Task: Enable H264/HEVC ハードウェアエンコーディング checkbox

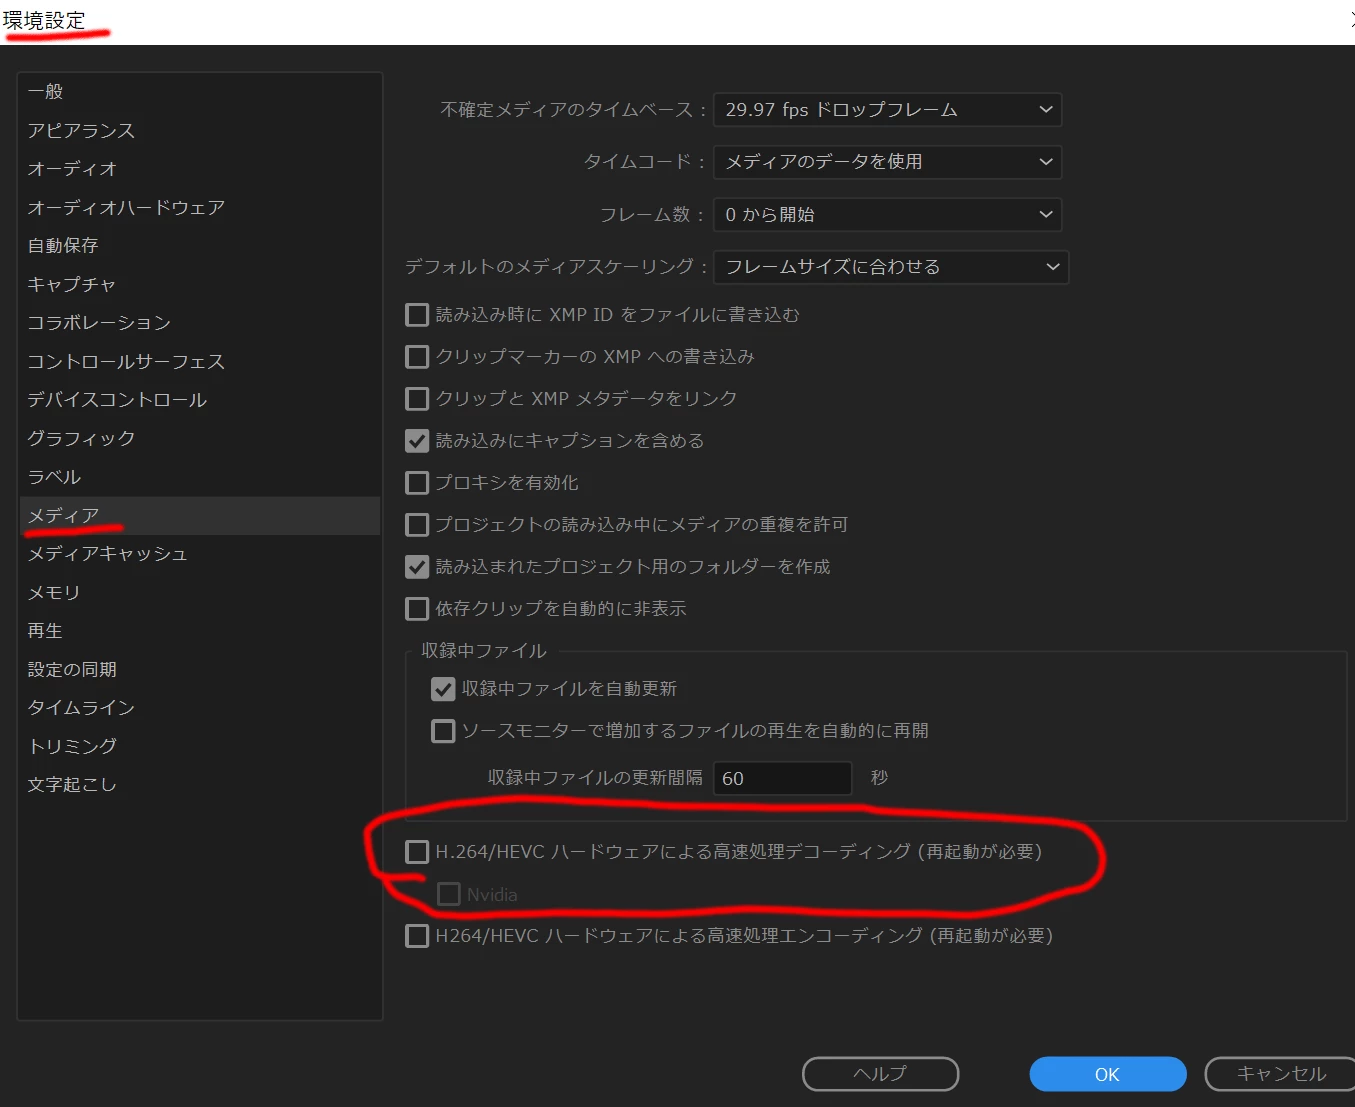Action: click(x=417, y=936)
